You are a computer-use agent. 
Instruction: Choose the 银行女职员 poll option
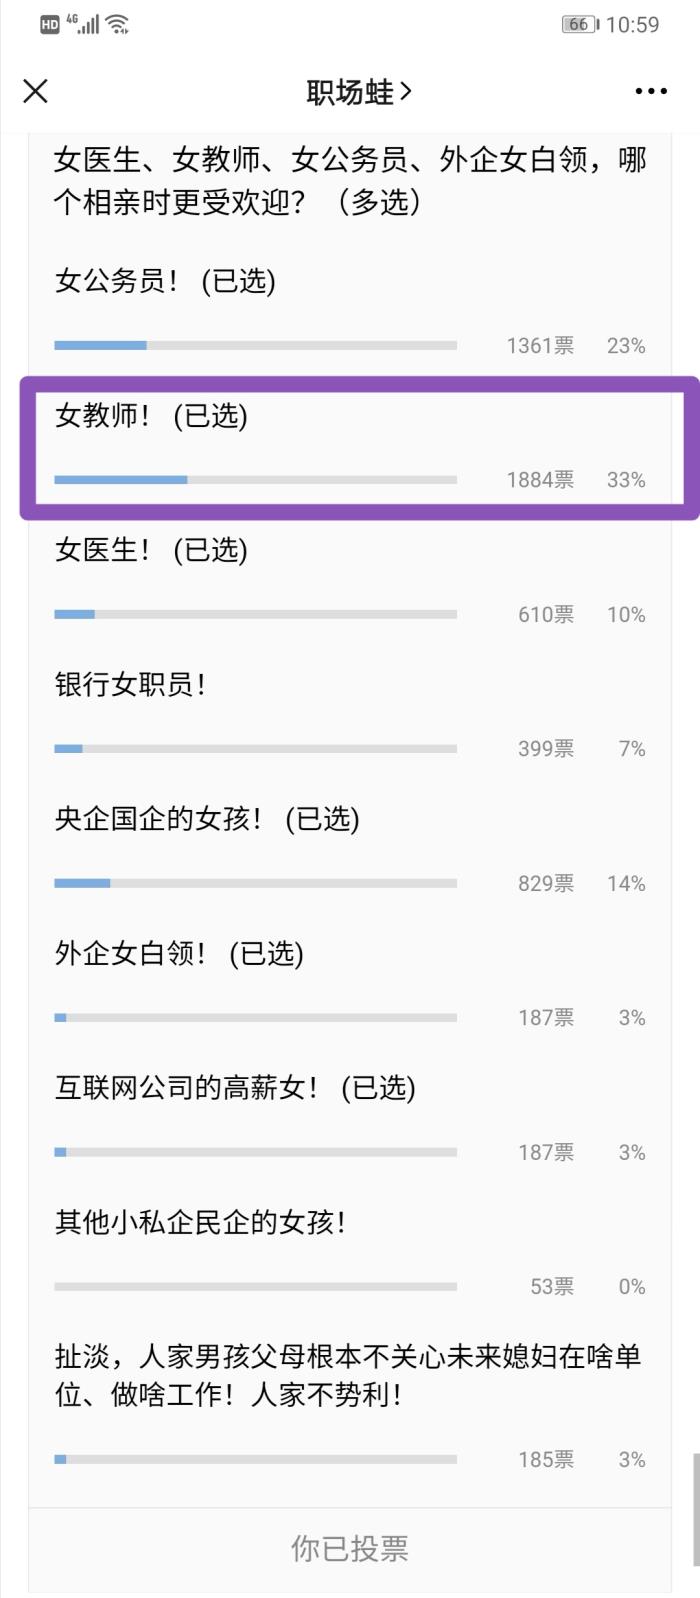[130, 685]
